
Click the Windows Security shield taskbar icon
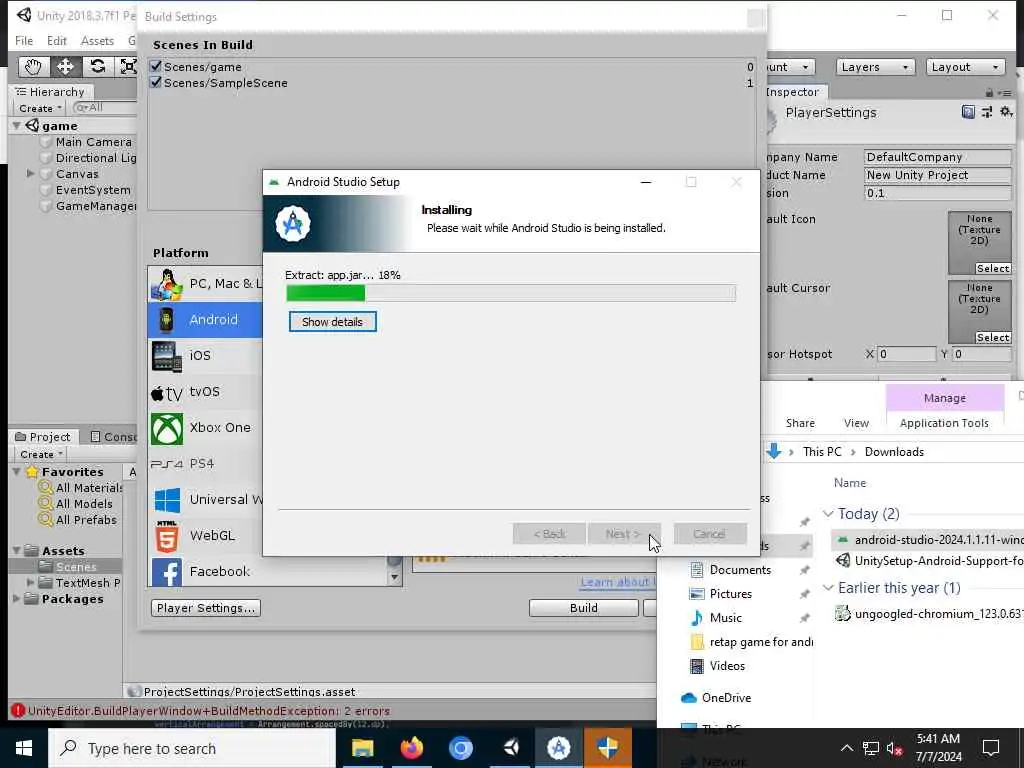pos(607,748)
